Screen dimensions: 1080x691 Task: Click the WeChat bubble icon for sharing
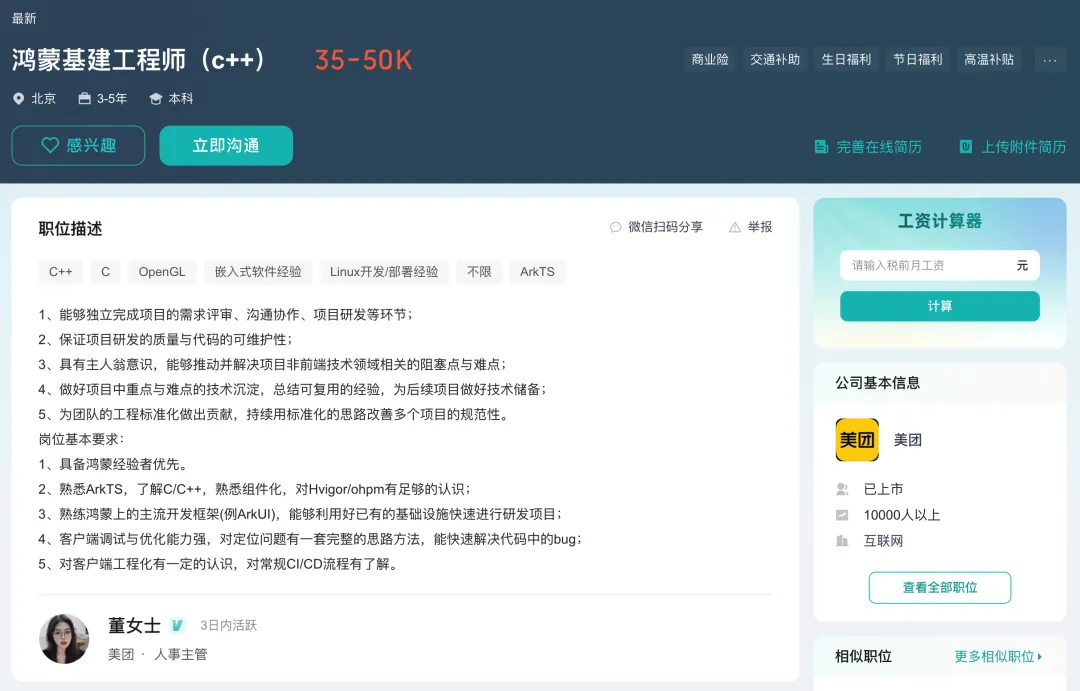tap(616, 227)
